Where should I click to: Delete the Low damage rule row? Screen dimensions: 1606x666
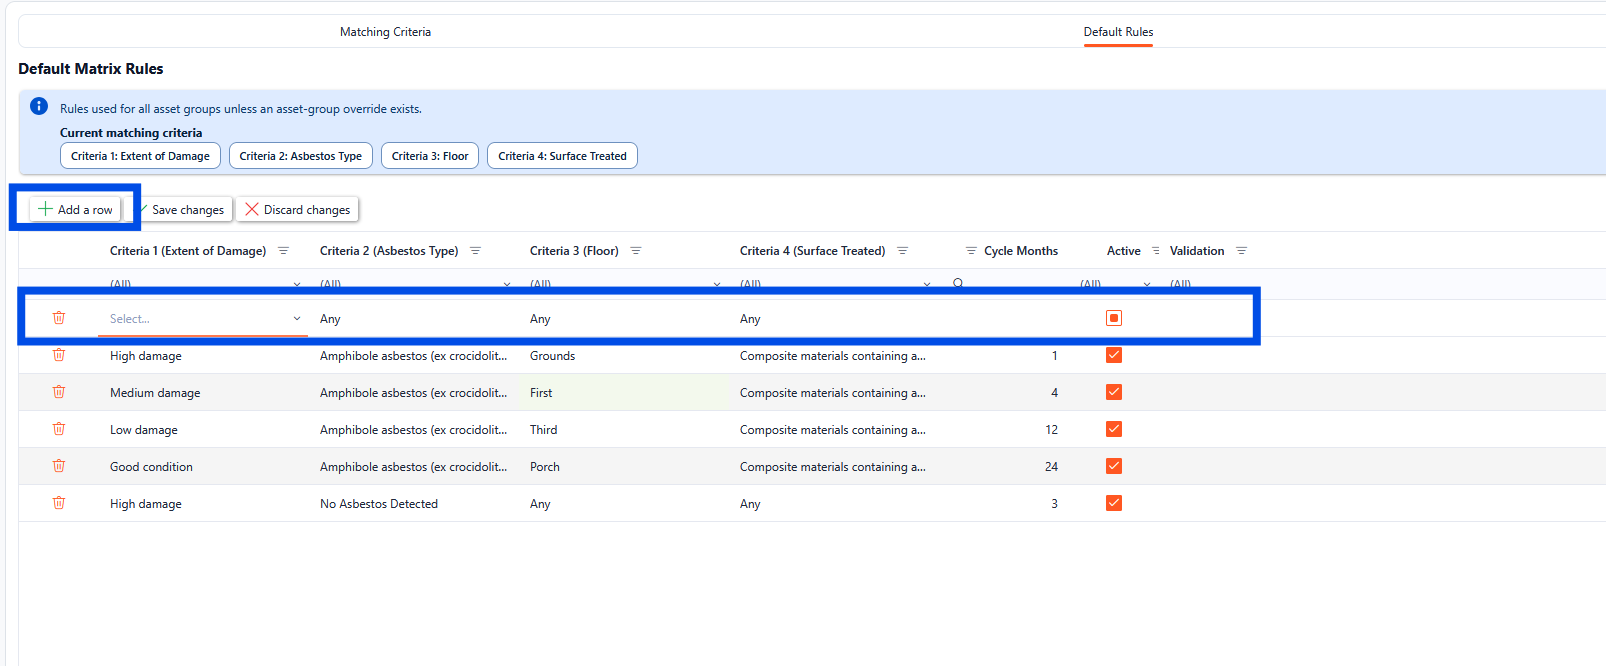[x=59, y=429]
